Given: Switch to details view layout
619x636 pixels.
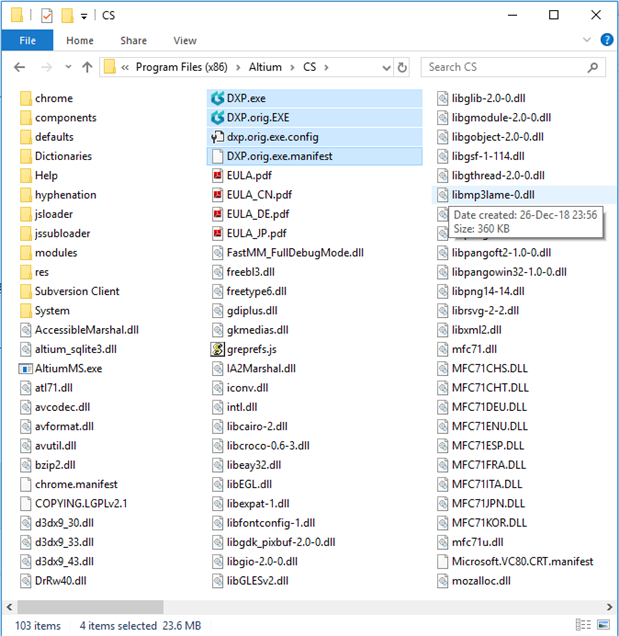Looking at the screenshot, I should [x=583, y=625].
